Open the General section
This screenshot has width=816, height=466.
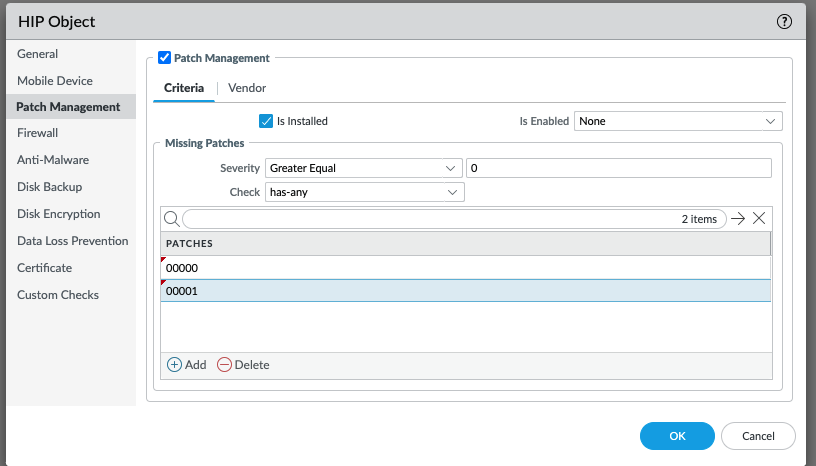(x=37, y=54)
